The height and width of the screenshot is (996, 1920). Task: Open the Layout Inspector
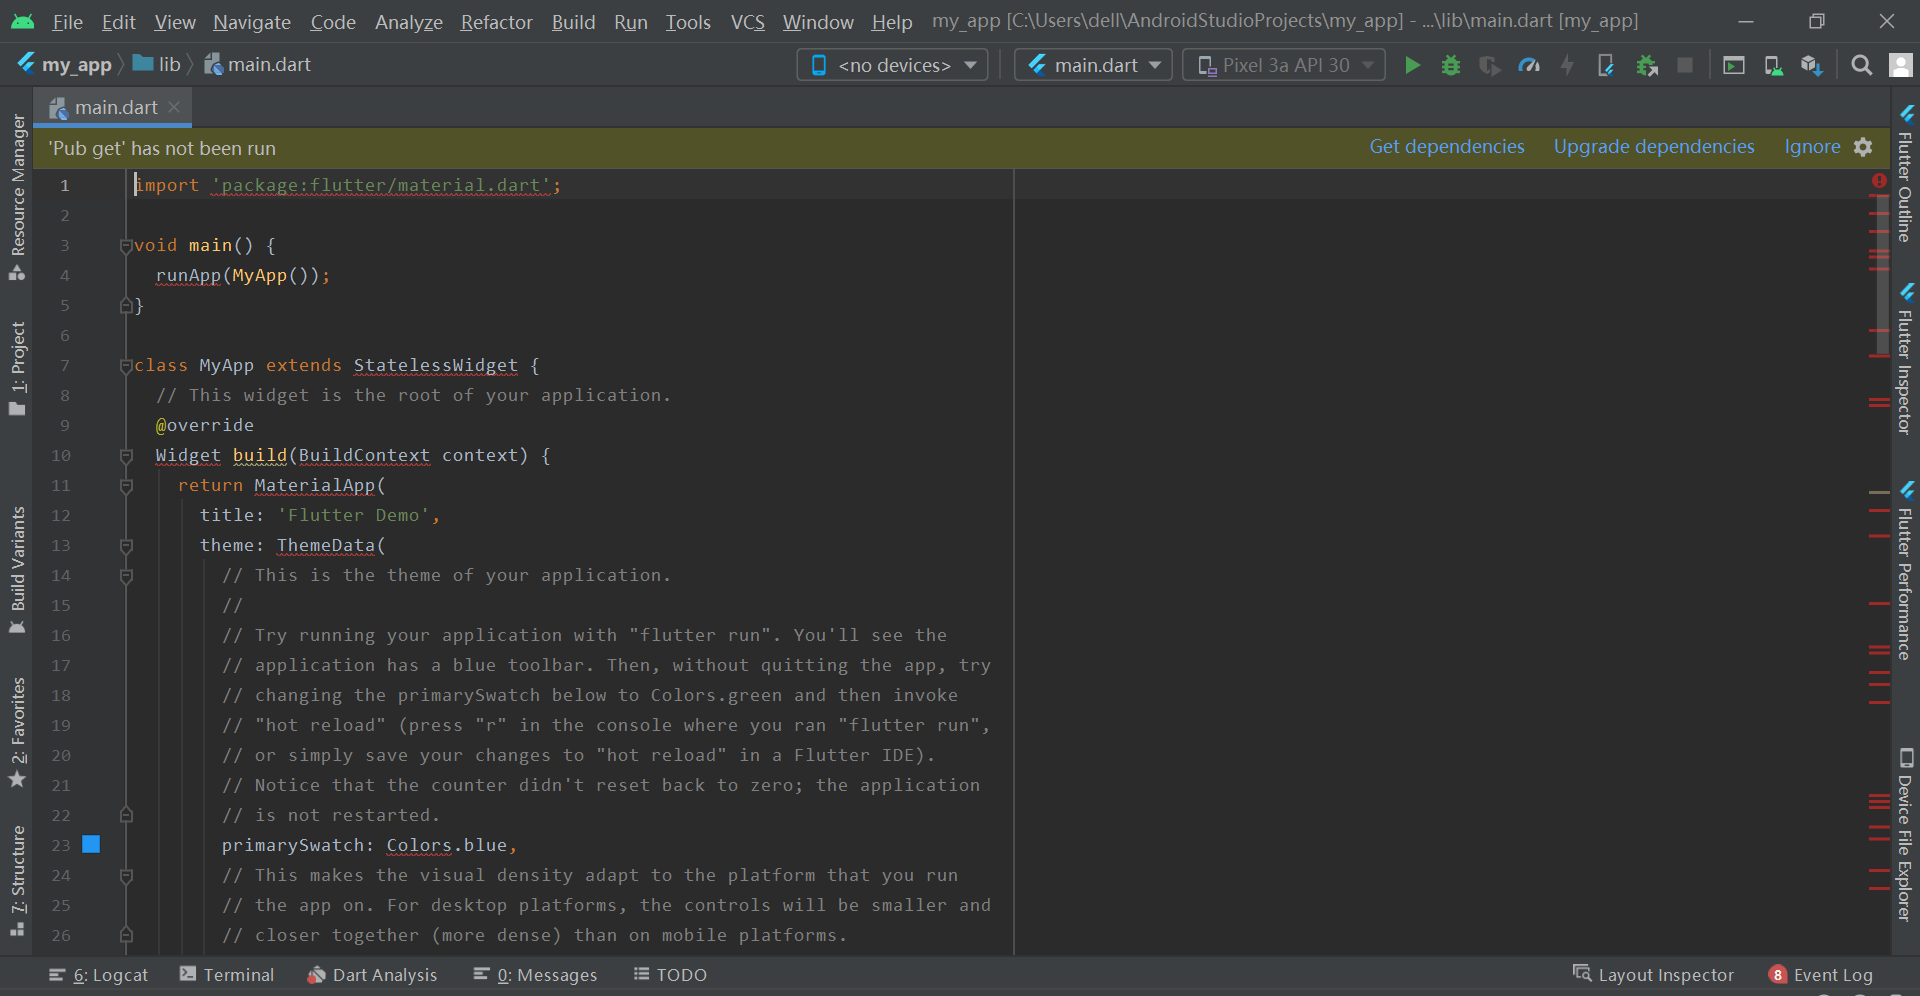coord(1653,975)
